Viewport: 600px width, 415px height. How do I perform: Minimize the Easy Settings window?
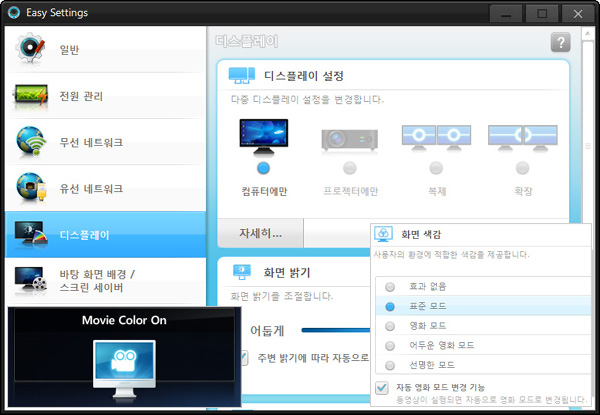click(x=506, y=14)
